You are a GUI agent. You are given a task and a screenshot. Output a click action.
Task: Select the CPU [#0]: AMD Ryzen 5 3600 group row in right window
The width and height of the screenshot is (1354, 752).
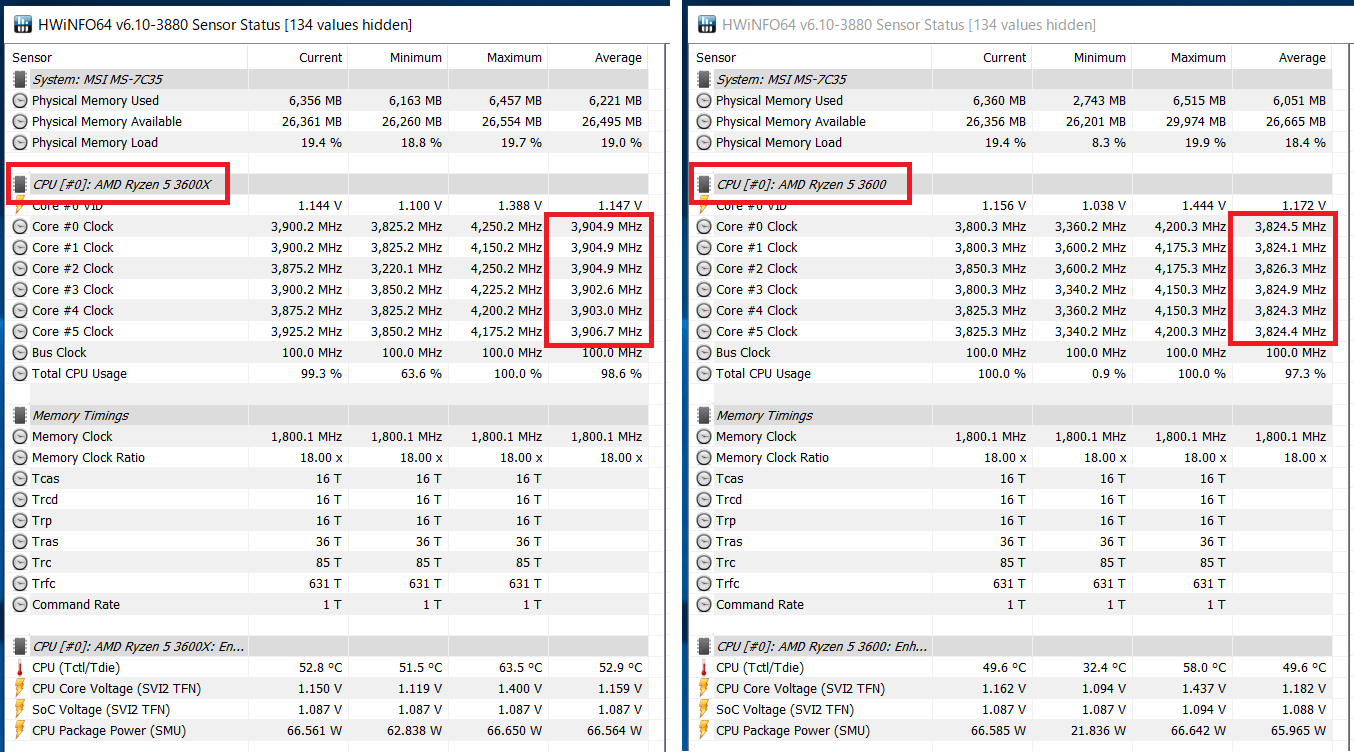(x=1011, y=184)
